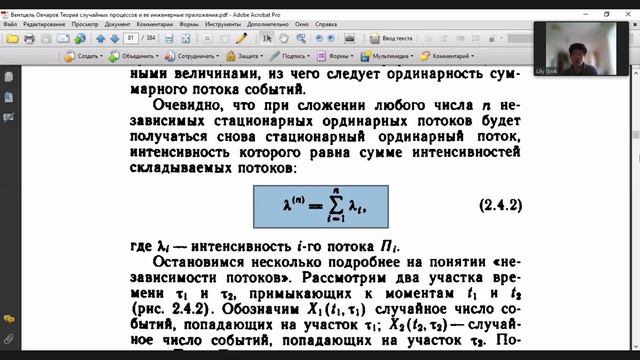Screen dimensions: 640x360
Task: Click the Ввод текста typewriter button
Action: coord(391,38)
